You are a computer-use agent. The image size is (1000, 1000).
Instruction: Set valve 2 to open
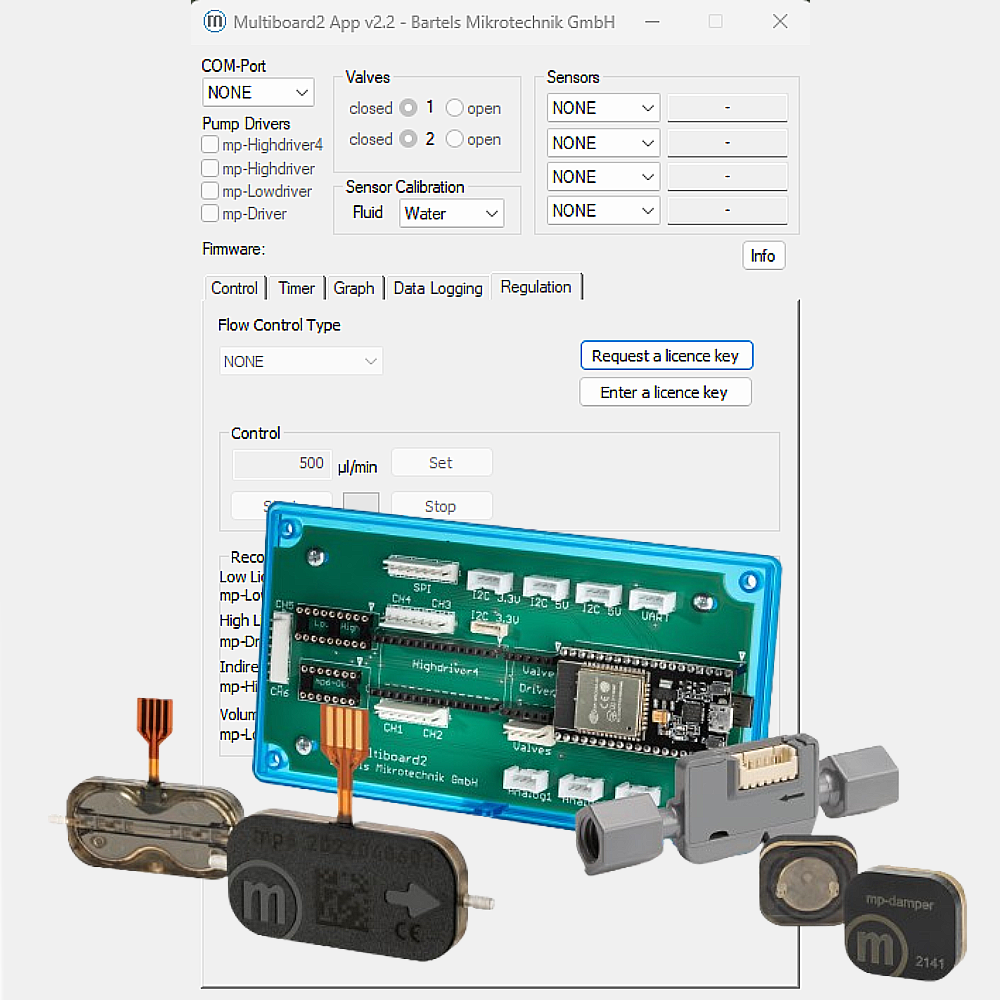[x=454, y=138]
